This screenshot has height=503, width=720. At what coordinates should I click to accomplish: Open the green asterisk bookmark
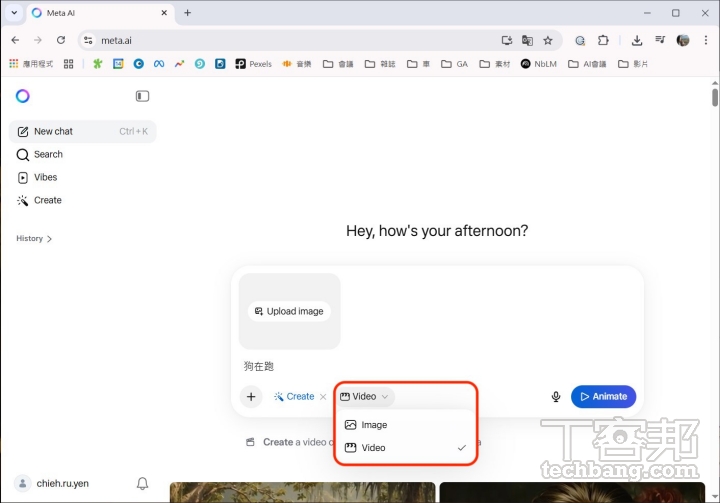pyautogui.click(x=97, y=64)
